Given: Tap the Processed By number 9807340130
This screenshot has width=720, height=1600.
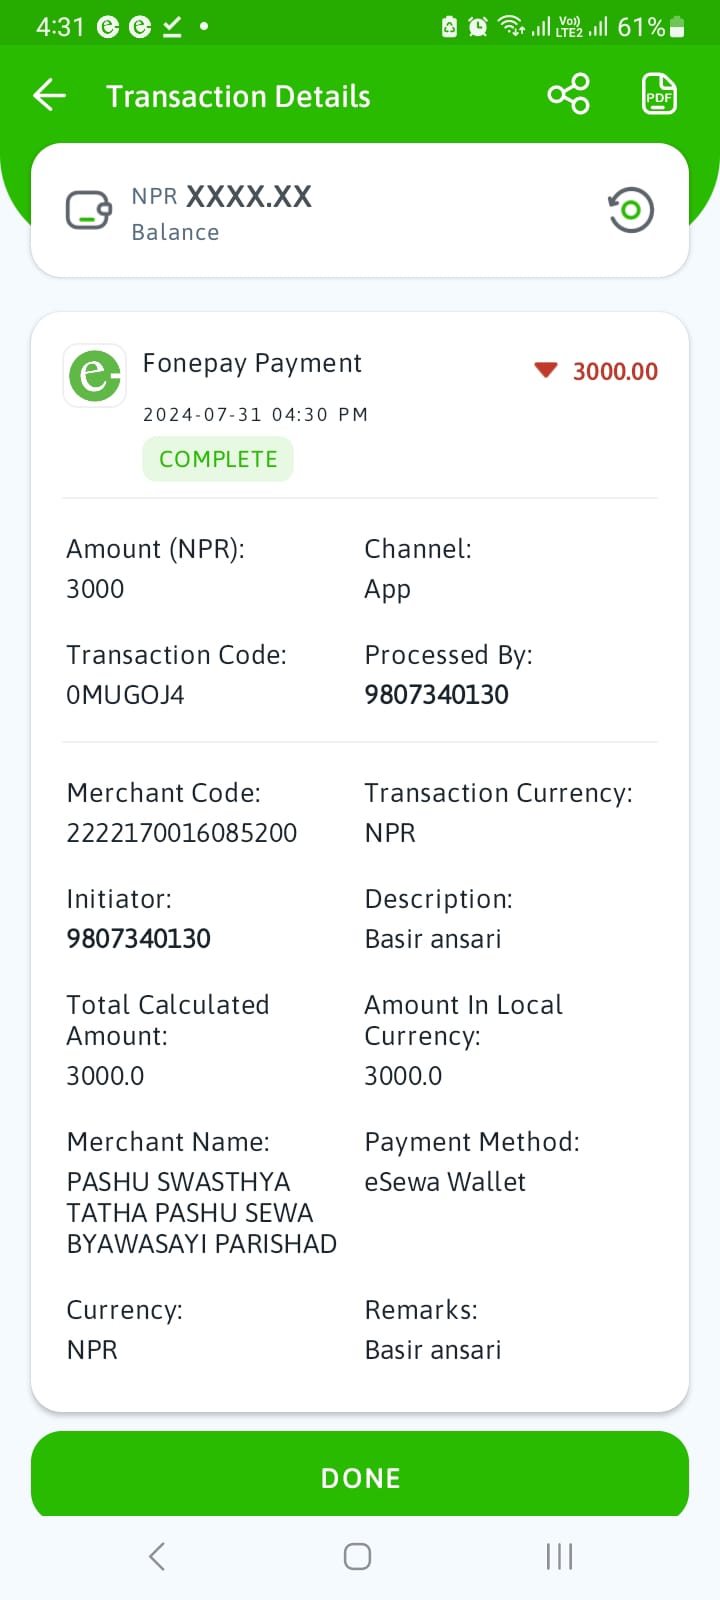Looking at the screenshot, I should (436, 695).
